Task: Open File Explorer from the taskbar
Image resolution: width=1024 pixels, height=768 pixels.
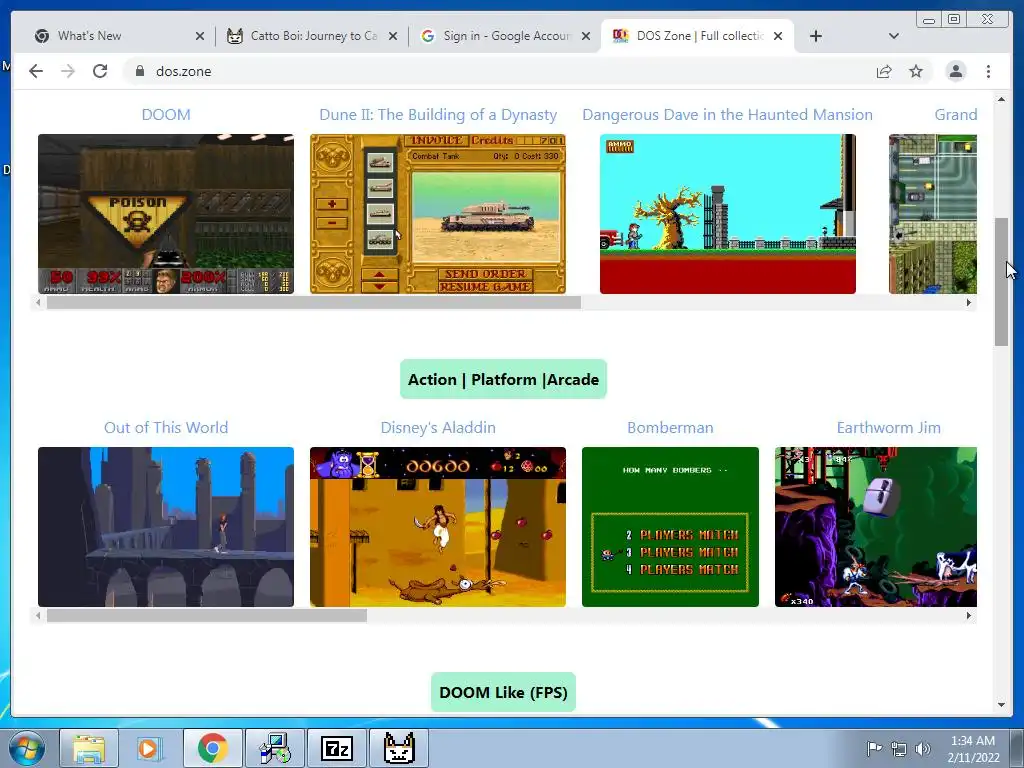Action: click(x=89, y=748)
